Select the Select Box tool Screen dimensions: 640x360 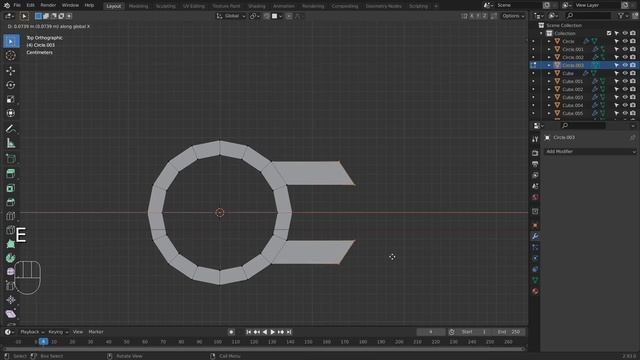point(11,41)
